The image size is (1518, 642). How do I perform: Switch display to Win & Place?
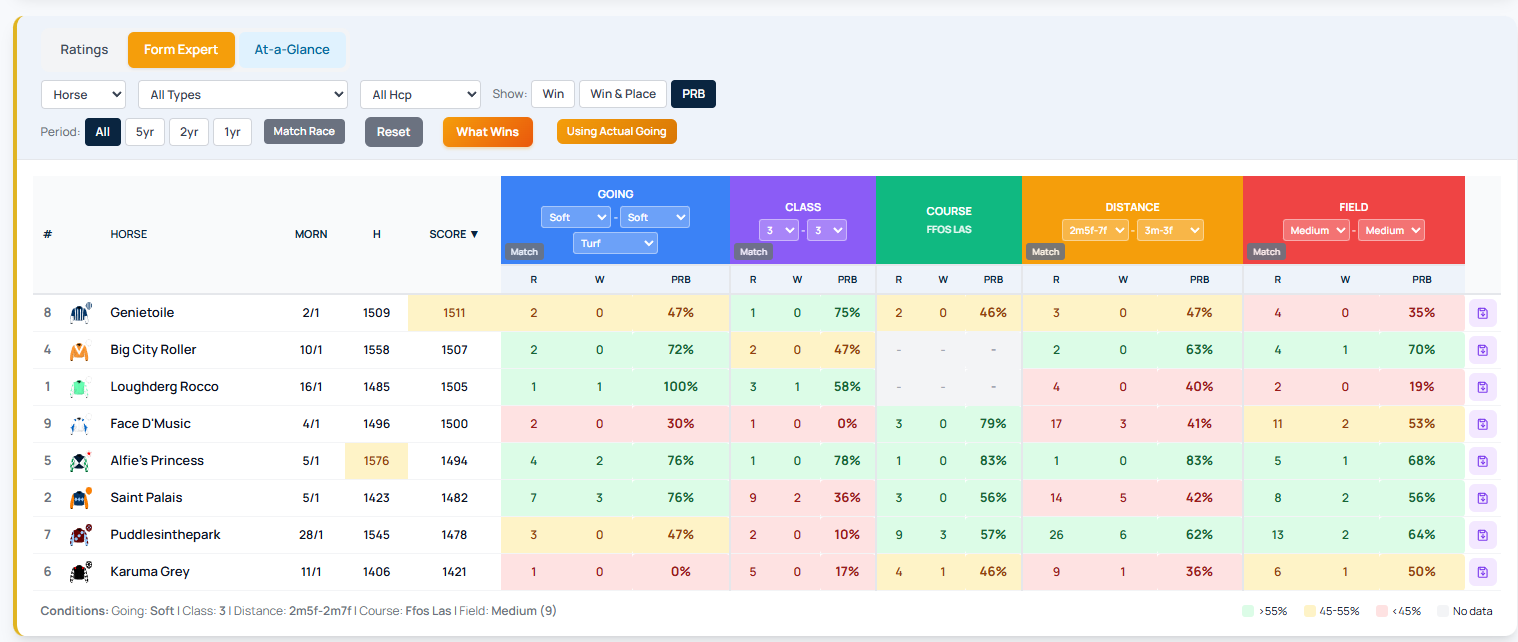[623, 94]
